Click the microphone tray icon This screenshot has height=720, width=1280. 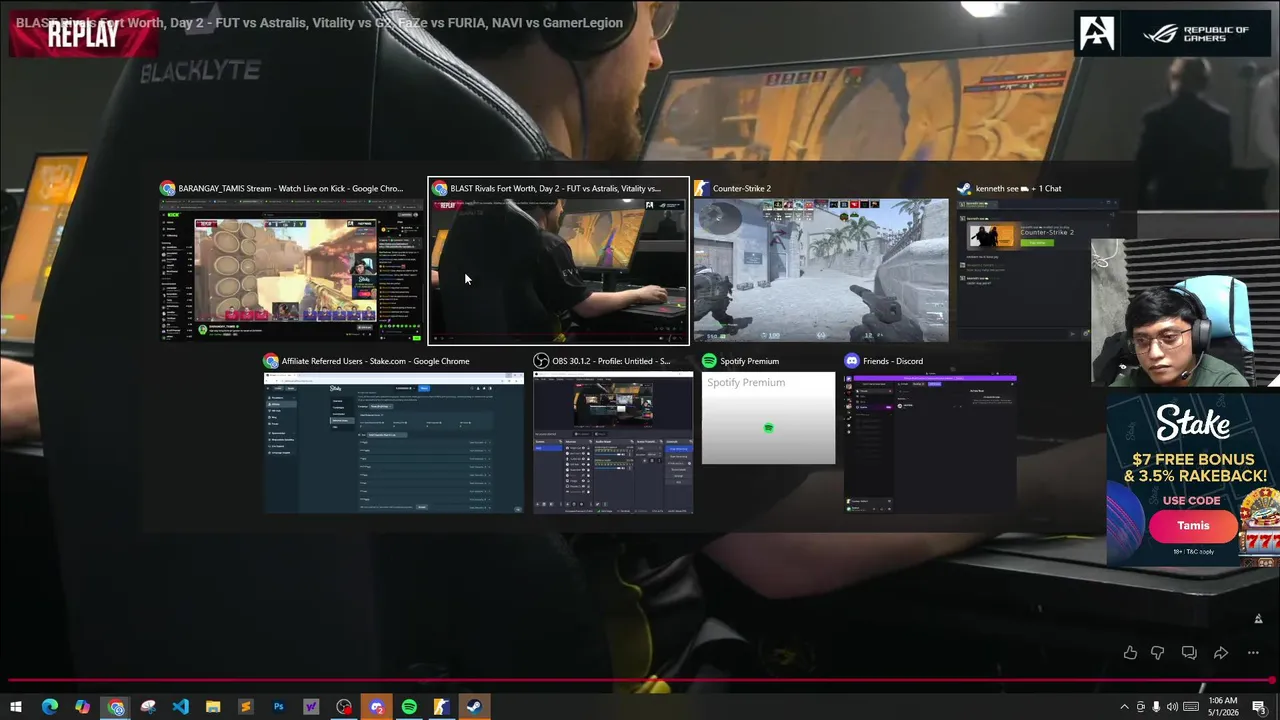[1157, 707]
